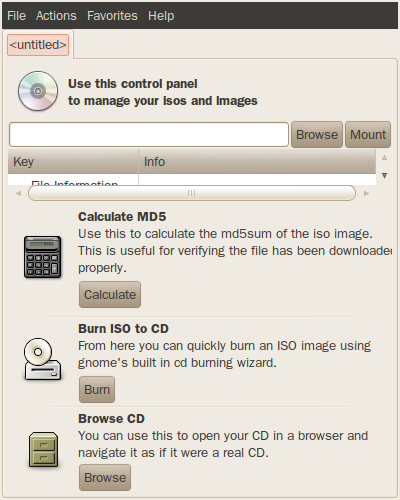Open the Actions menu
Image resolution: width=400 pixels, height=500 pixels.
[x=56, y=16]
